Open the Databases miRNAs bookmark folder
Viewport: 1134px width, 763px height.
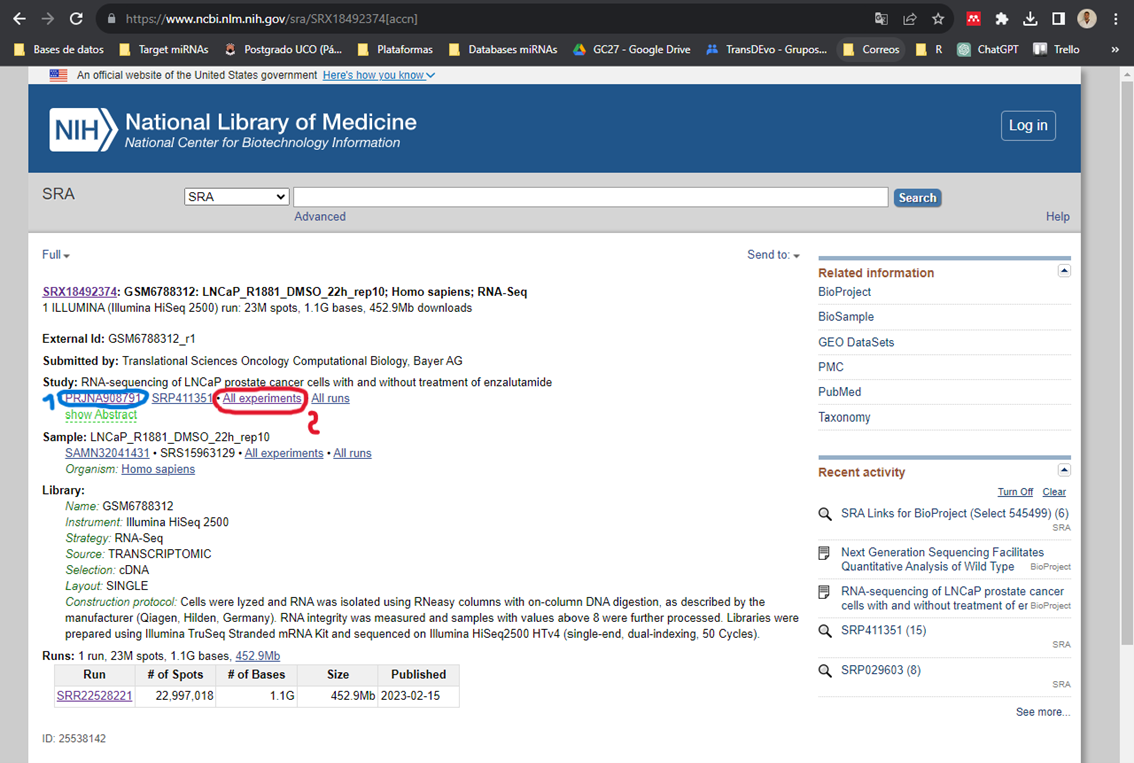click(503, 49)
